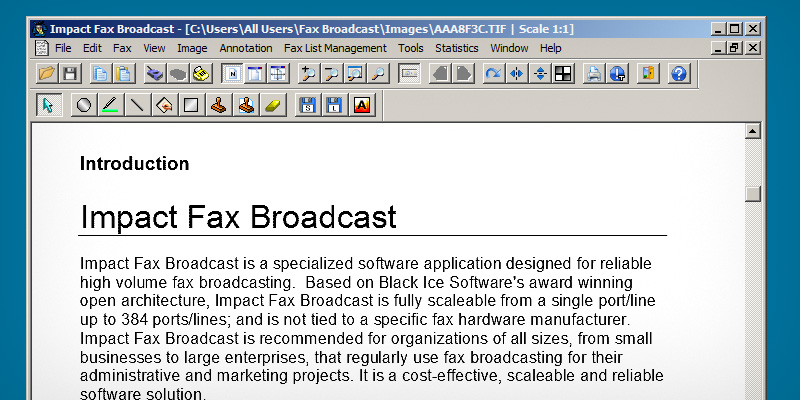Open the Fax List Management menu
The width and height of the screenshot is (800, 400).
click(335, 48)
